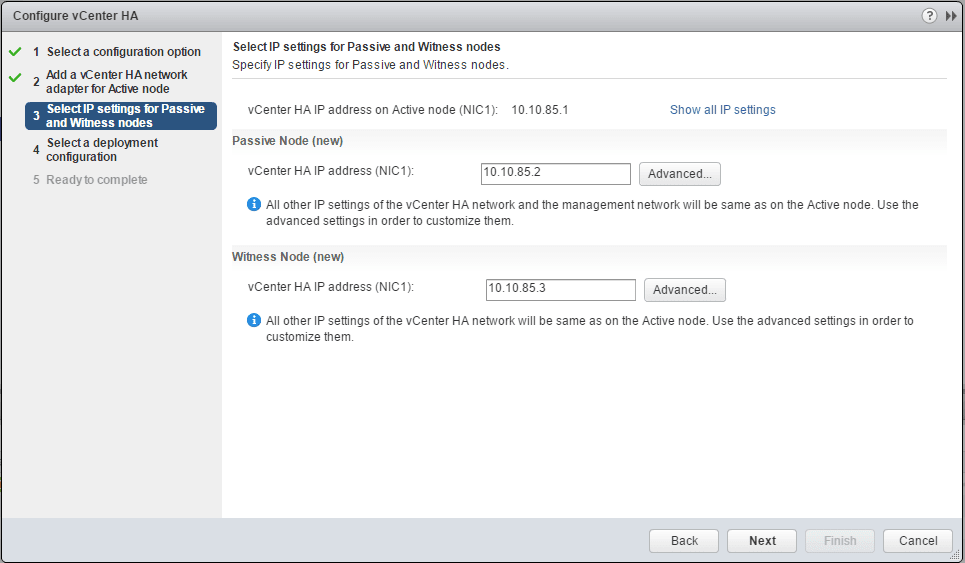Cancel the Configure vCenter HA wizard
This screenshot has height=563, width=965.
[917, 541]
